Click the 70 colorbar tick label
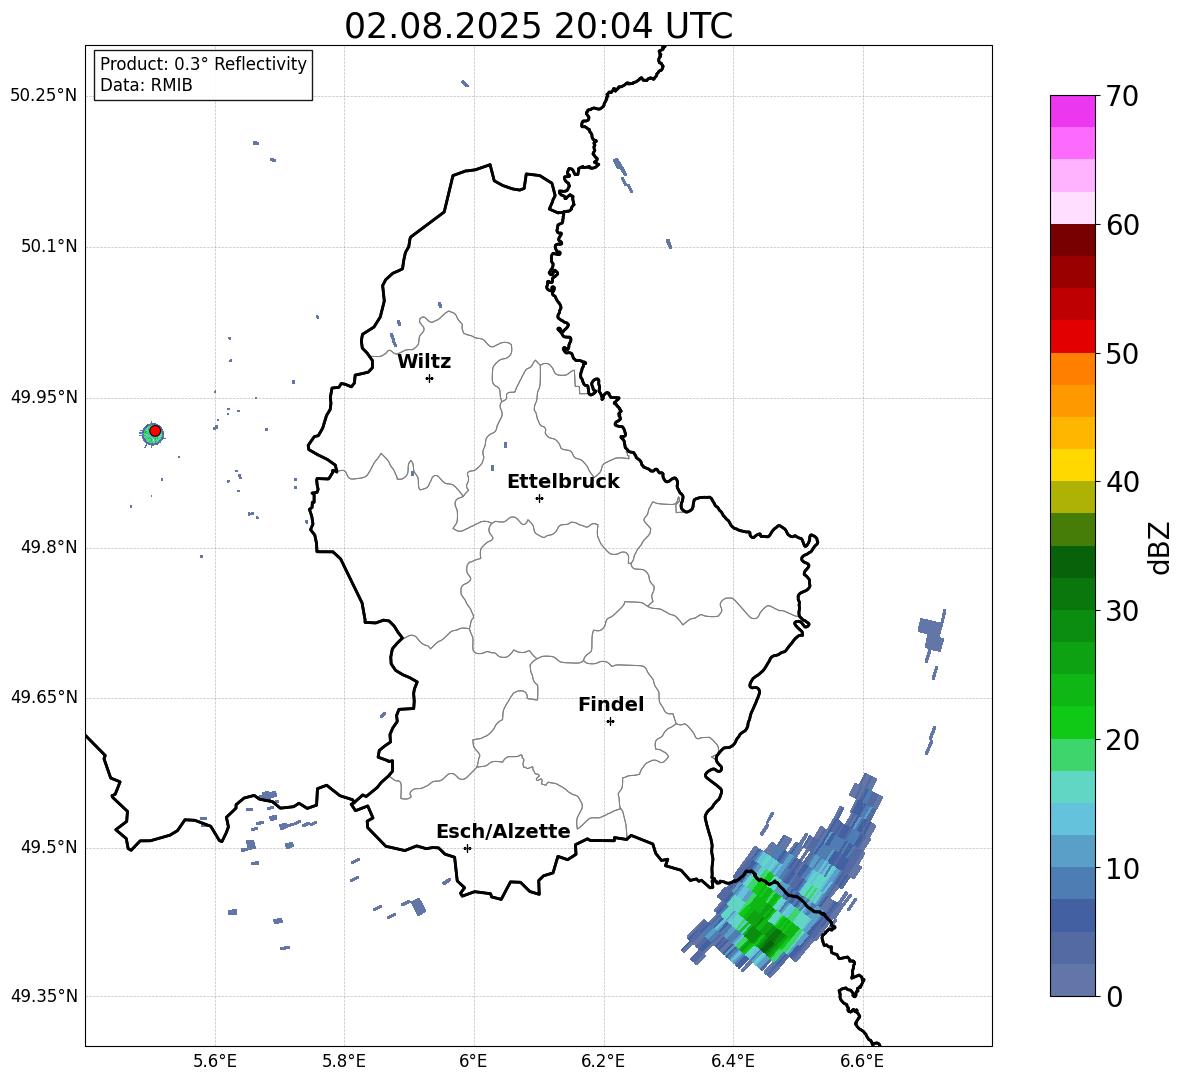1184x1081 pixels. [1122, 96]
